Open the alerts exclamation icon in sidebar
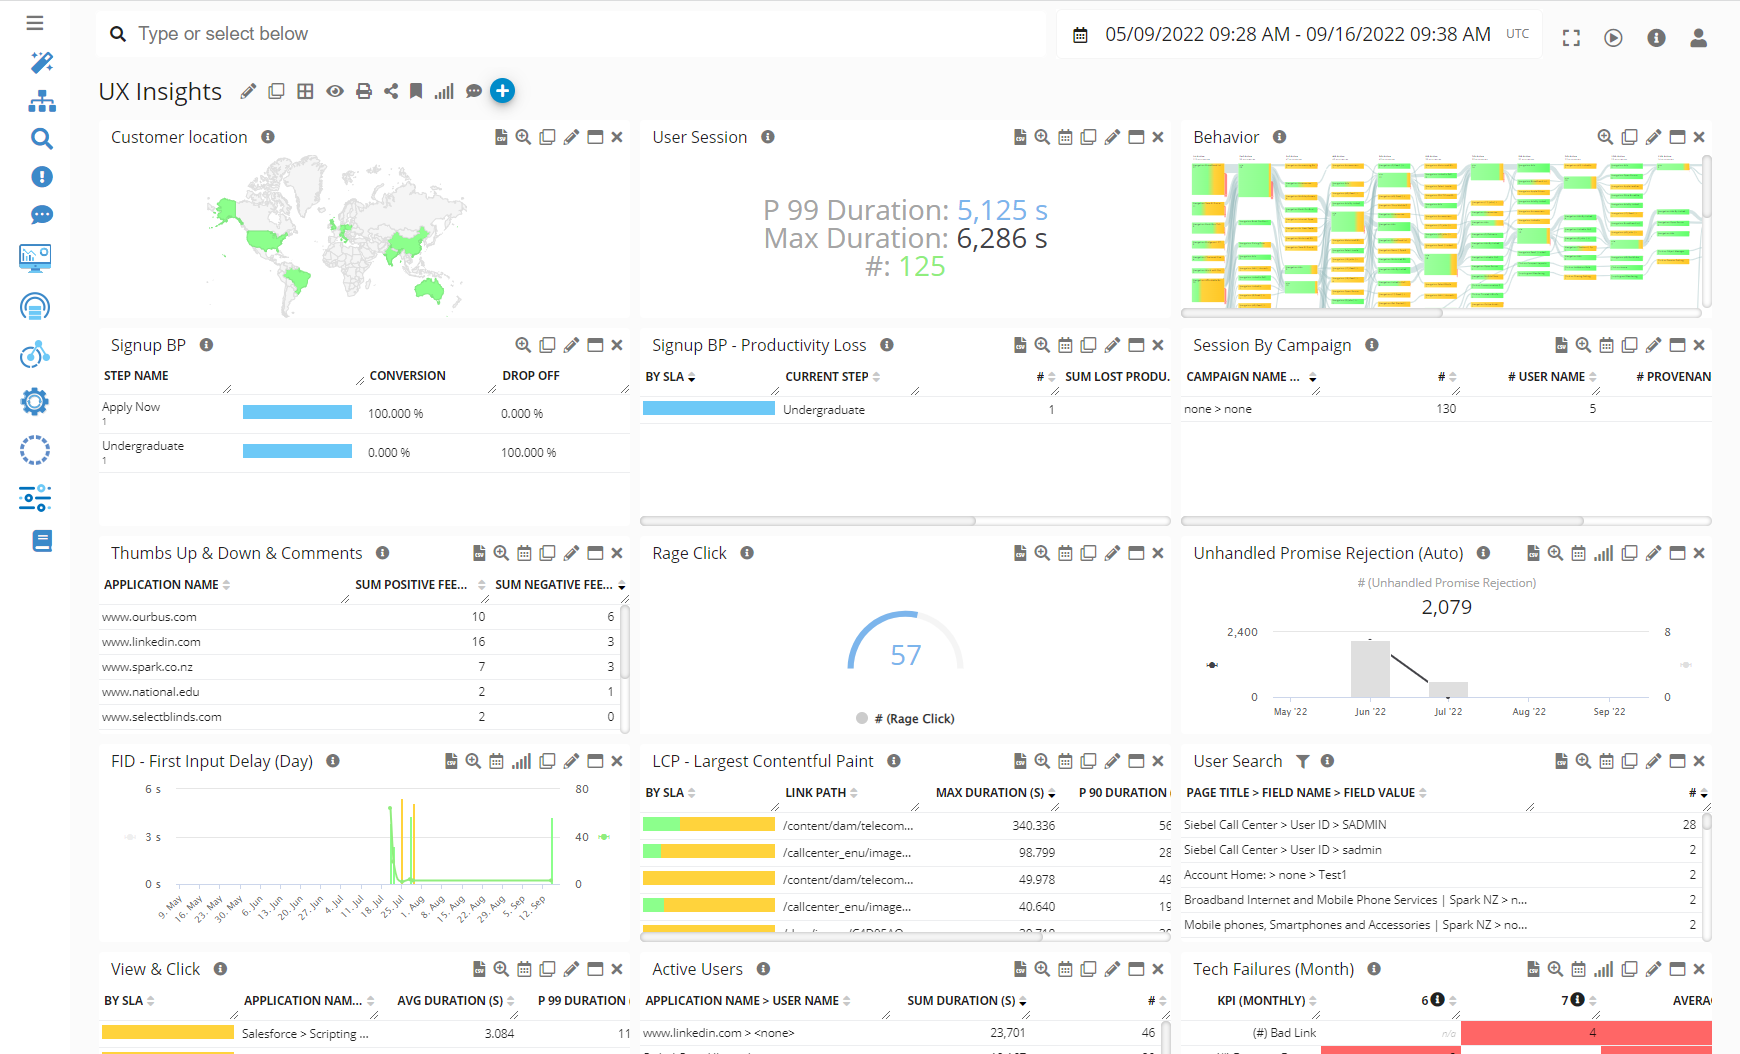The image size is (1740, 1054). click(x=41, y=177)
